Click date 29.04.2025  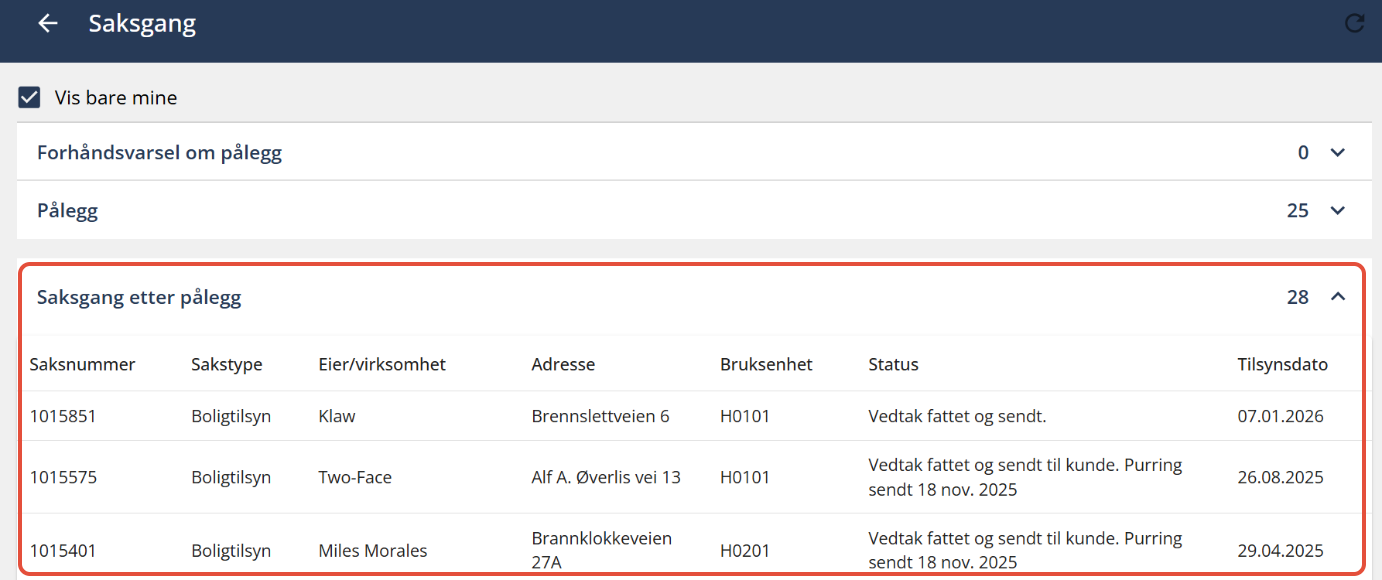coord(1280,551)
